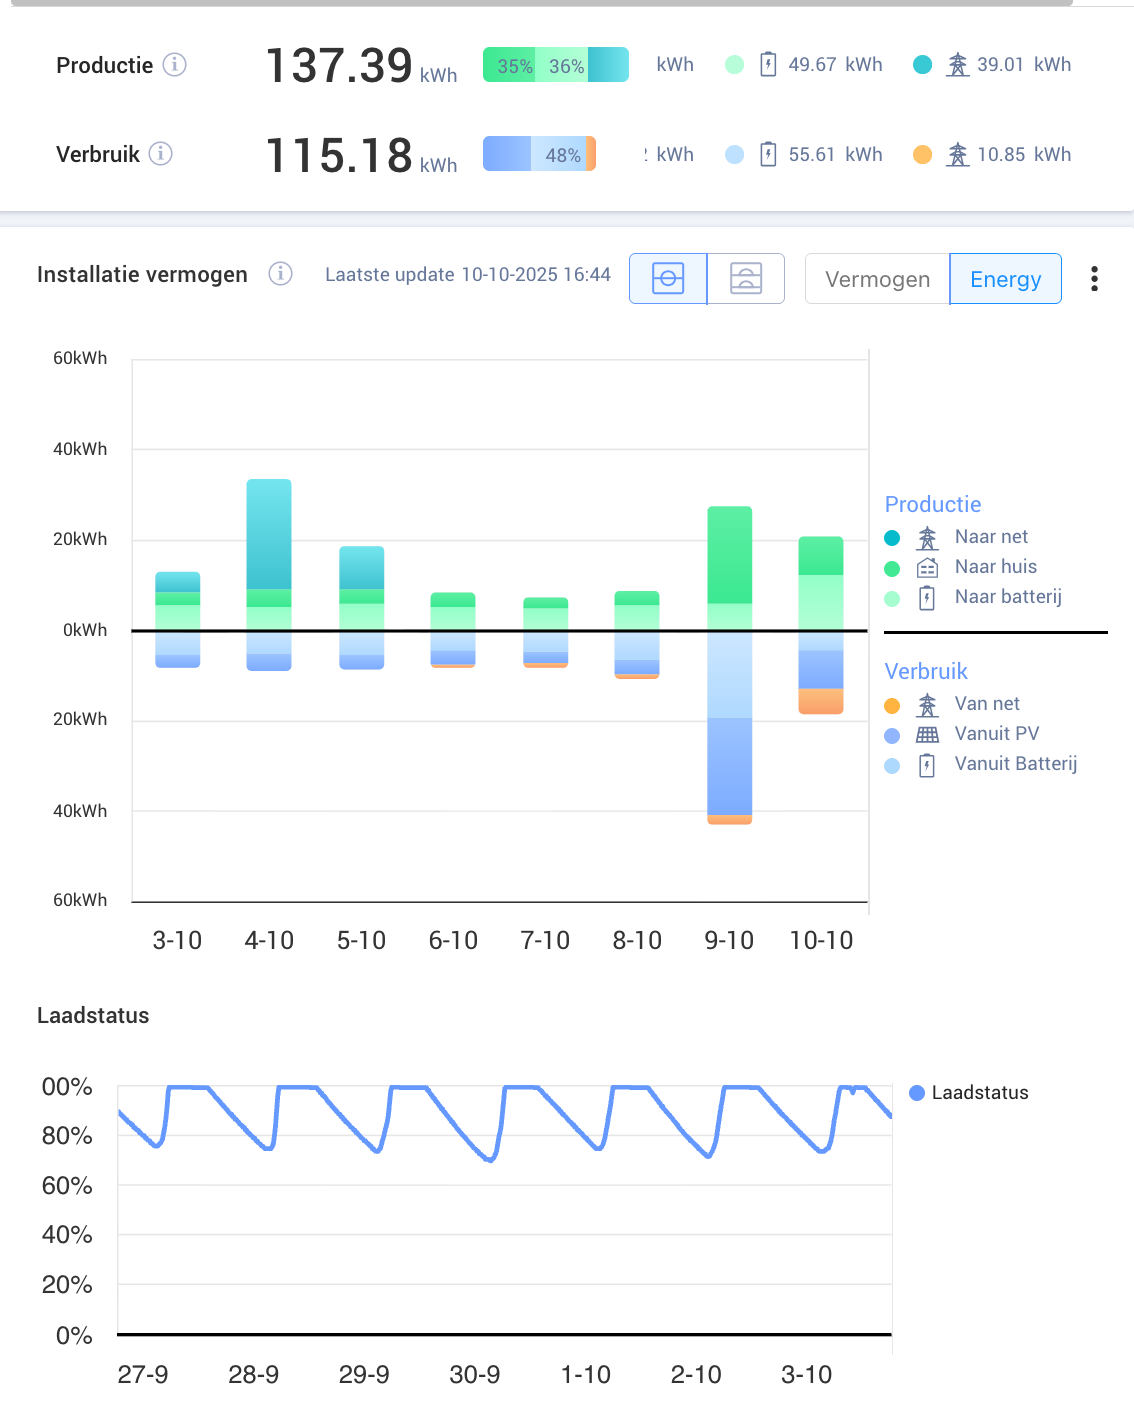Select the first chart view icon button

click(668, 279)
